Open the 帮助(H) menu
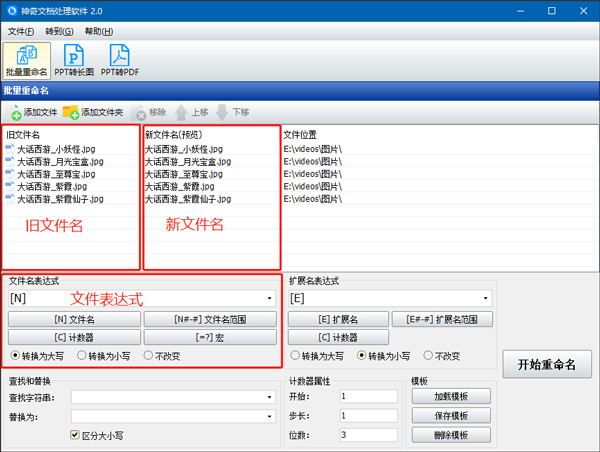The width and height of the screenshot is (600, 452). coord(99,31)
